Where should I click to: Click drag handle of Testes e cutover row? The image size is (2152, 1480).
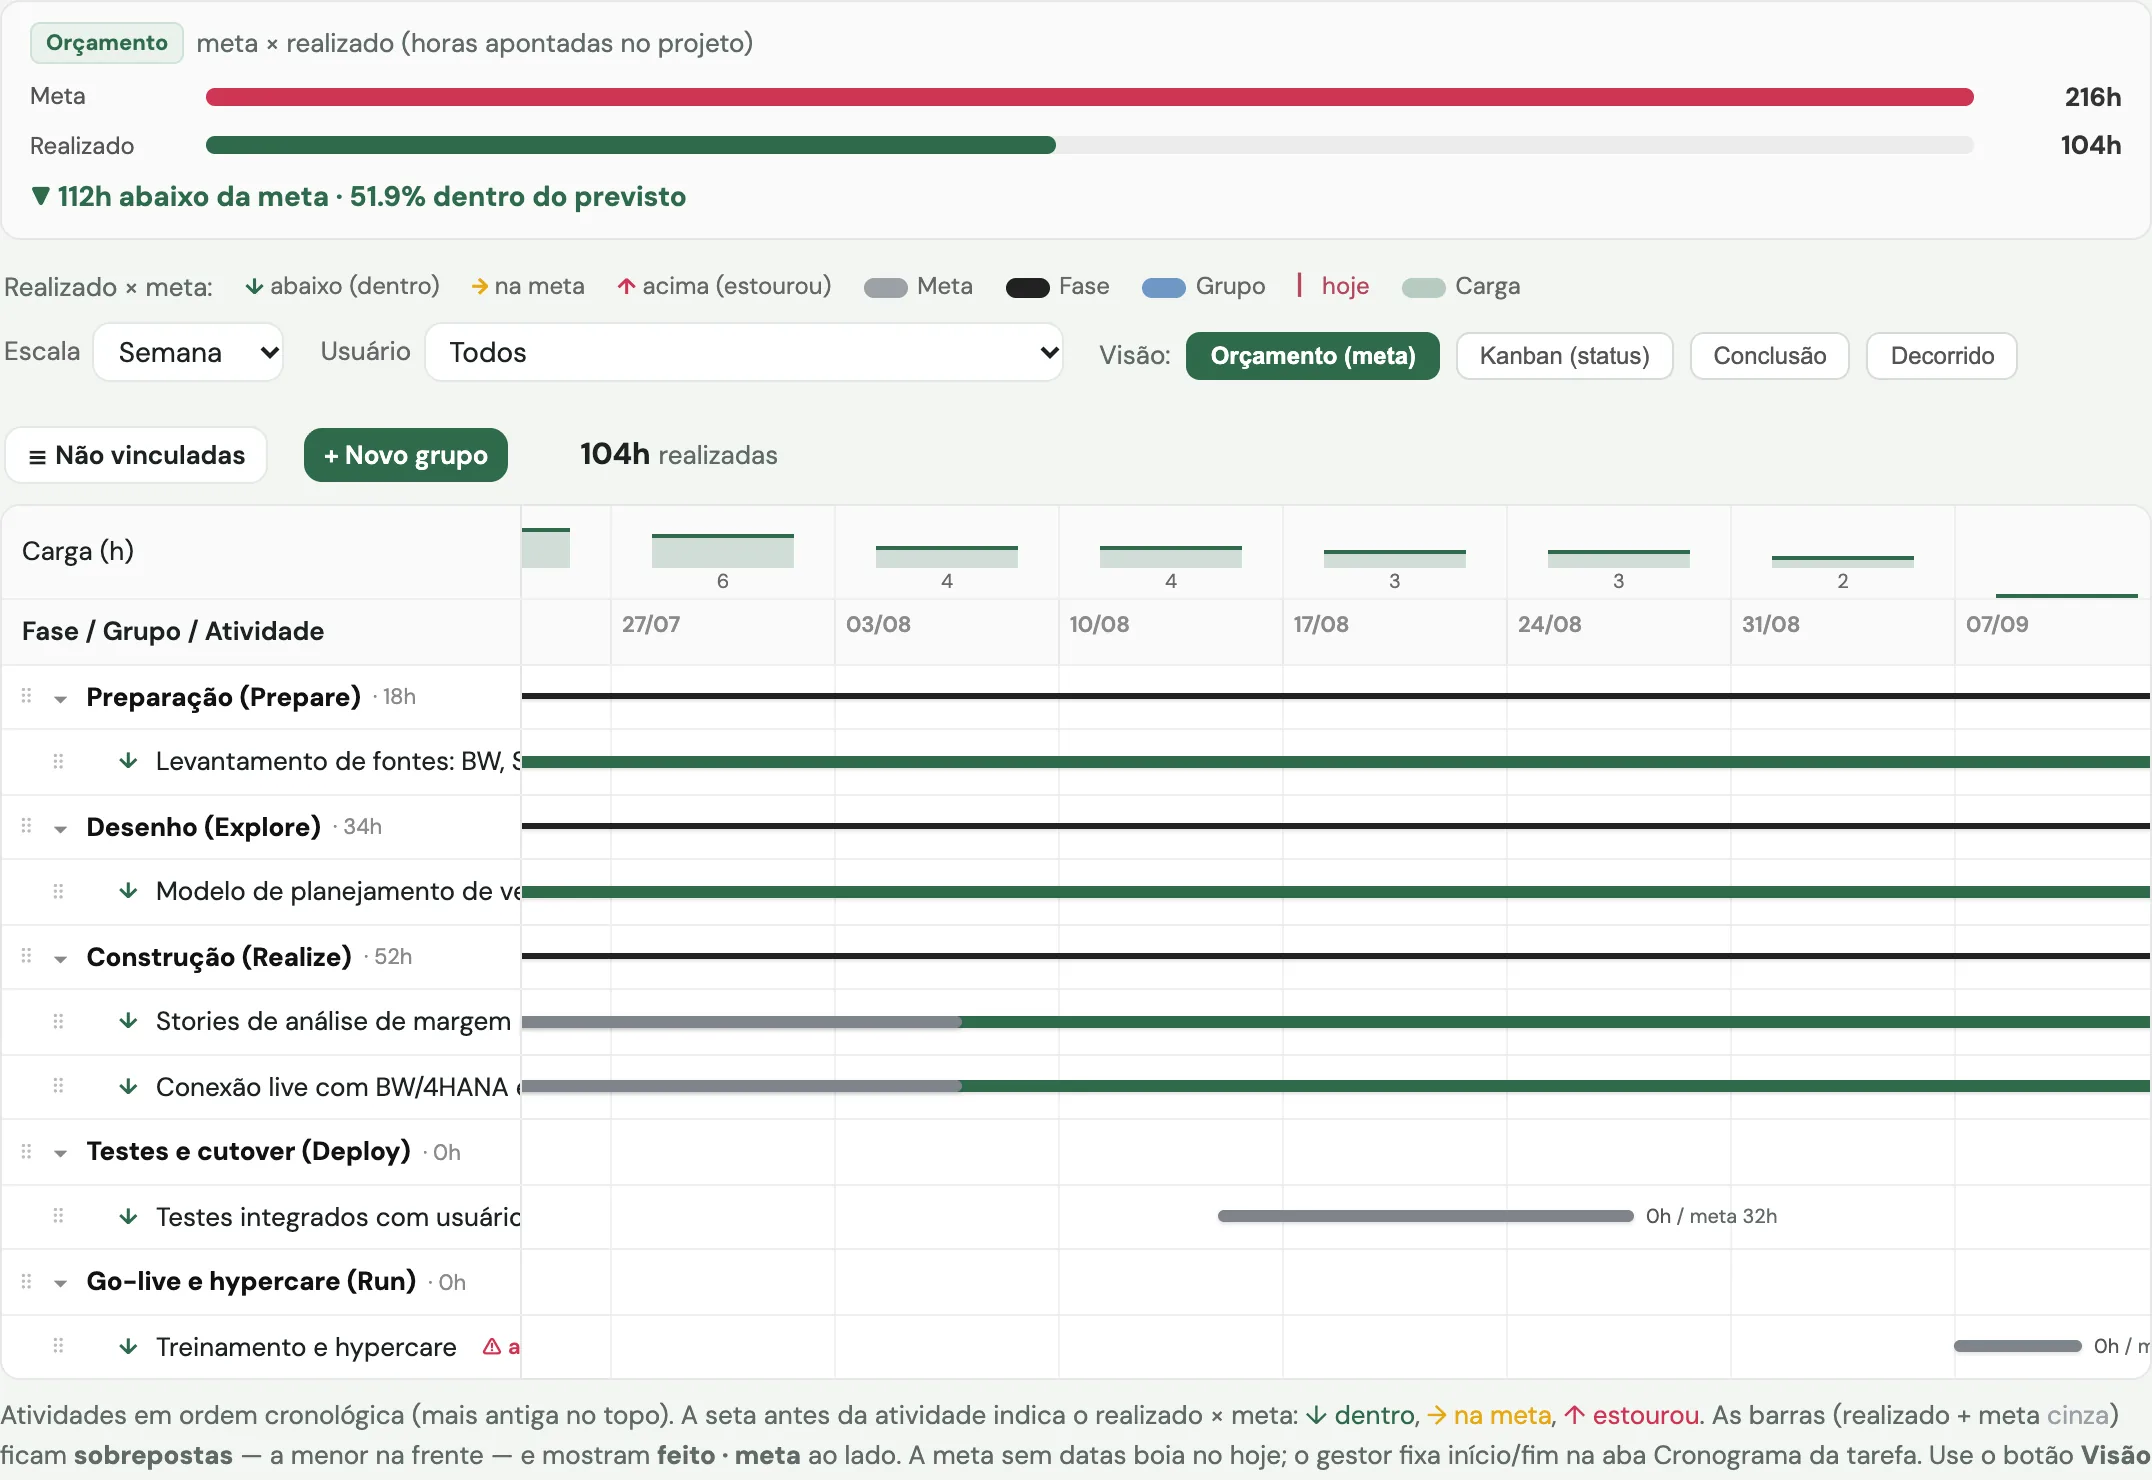pyautogui.click(x=27, y=1151)
